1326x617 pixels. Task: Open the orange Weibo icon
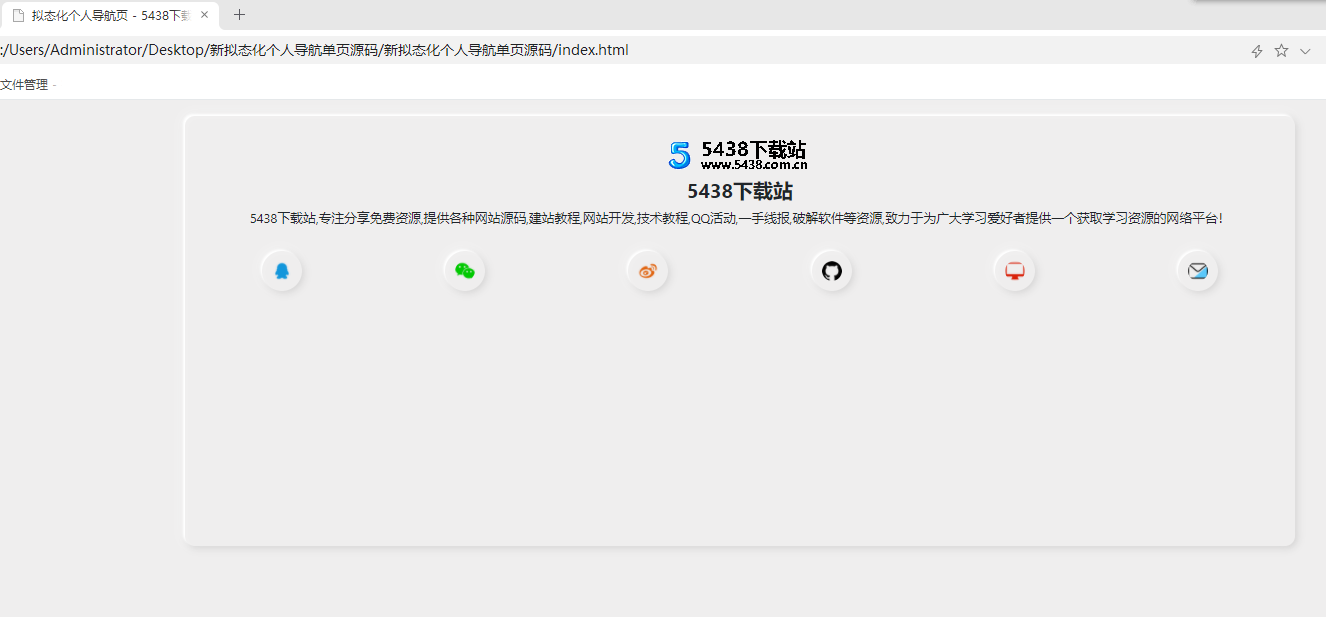click(x=648, y=271)
